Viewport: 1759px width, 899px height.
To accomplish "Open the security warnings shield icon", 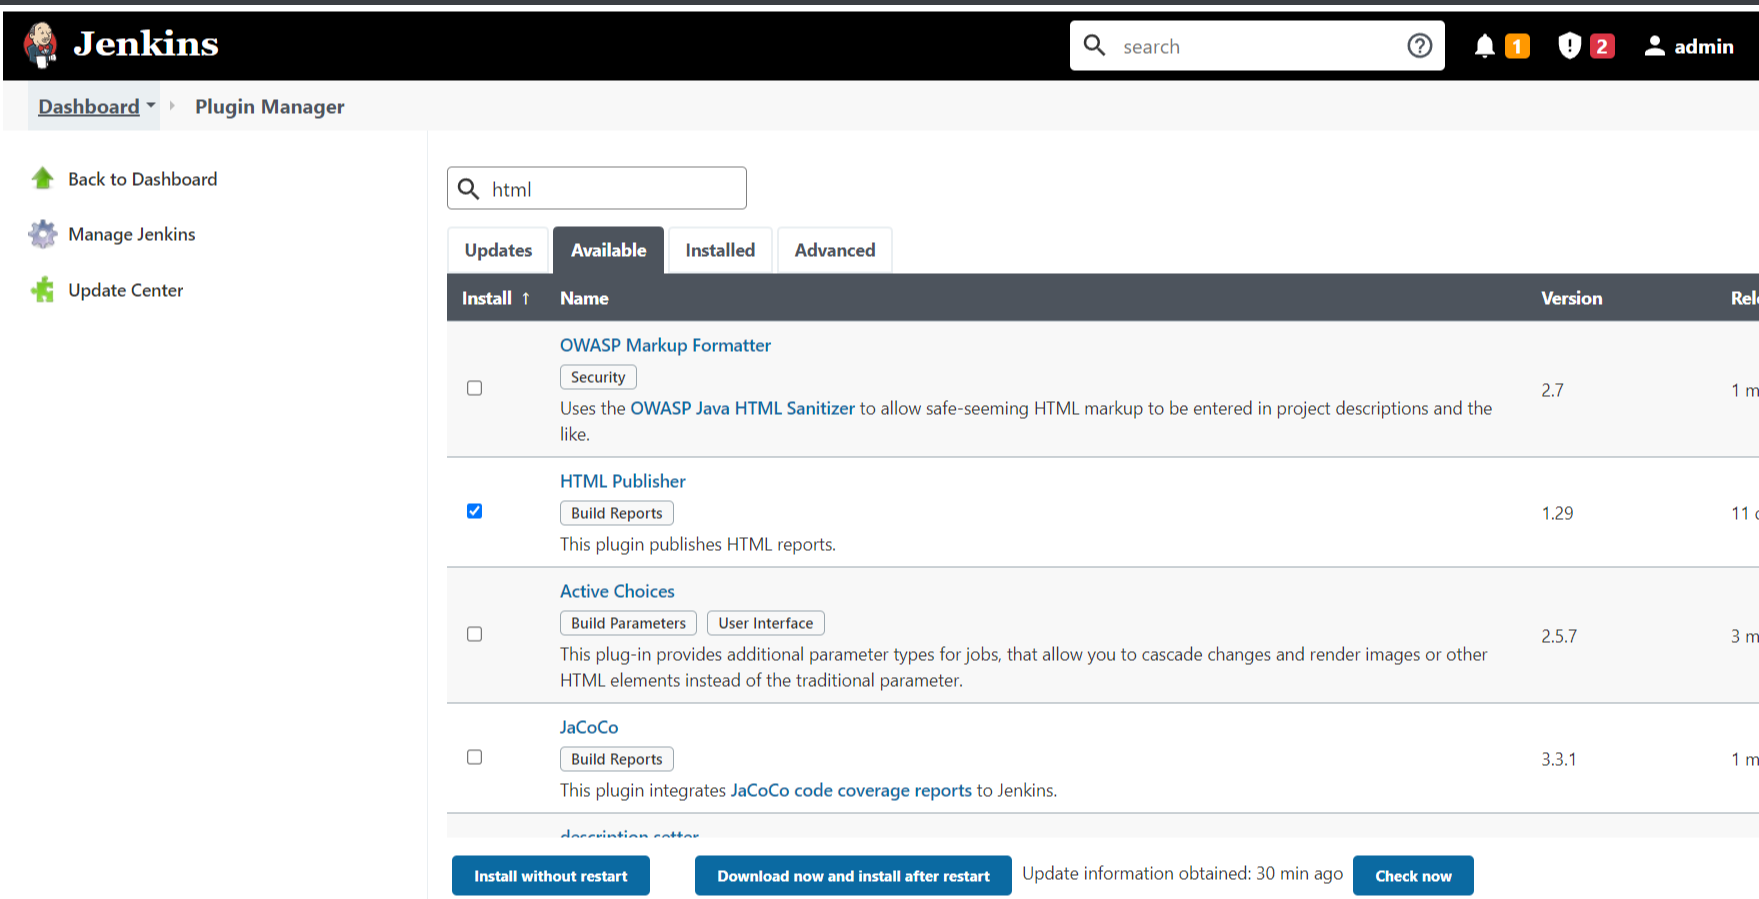I will 1569,46.
